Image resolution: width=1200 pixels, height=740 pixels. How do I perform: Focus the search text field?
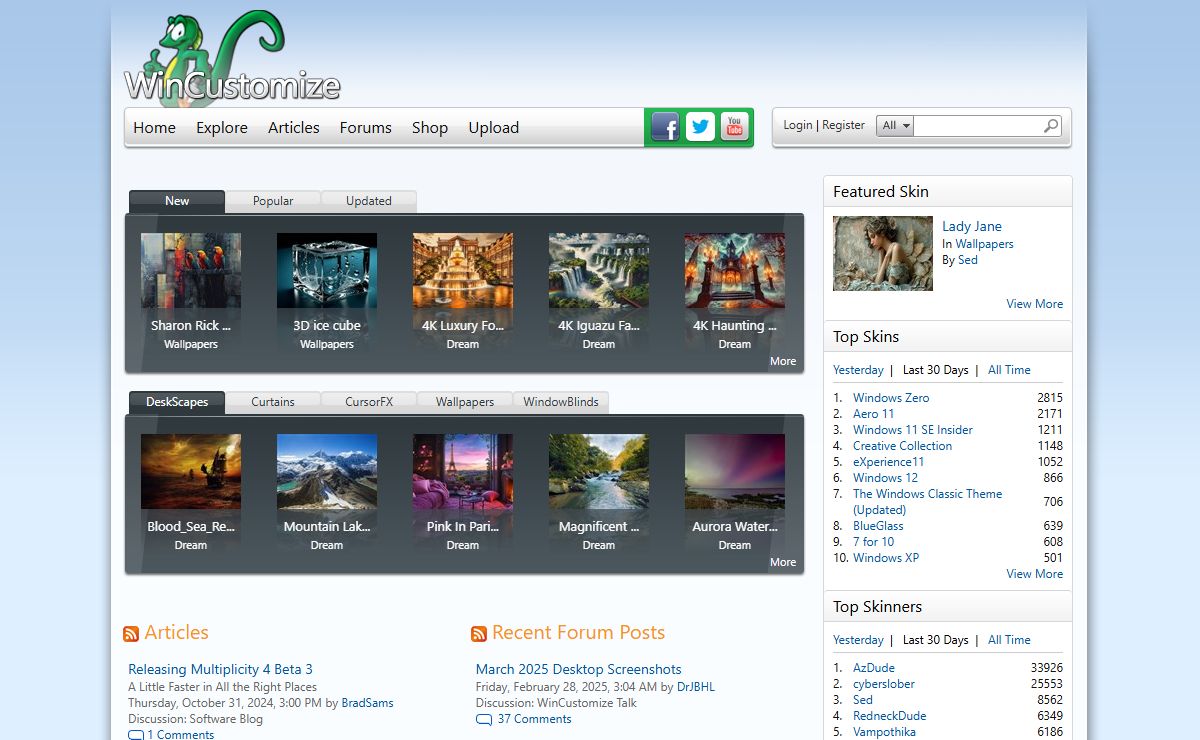(x=977, y=126)
